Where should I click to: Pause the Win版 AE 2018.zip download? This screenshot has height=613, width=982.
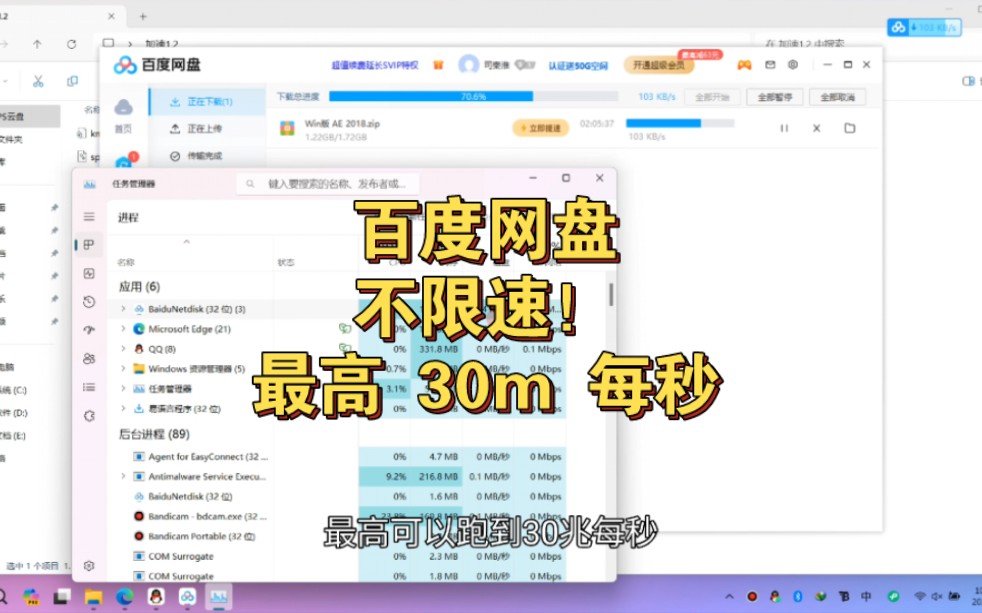[x=784, y=128]
